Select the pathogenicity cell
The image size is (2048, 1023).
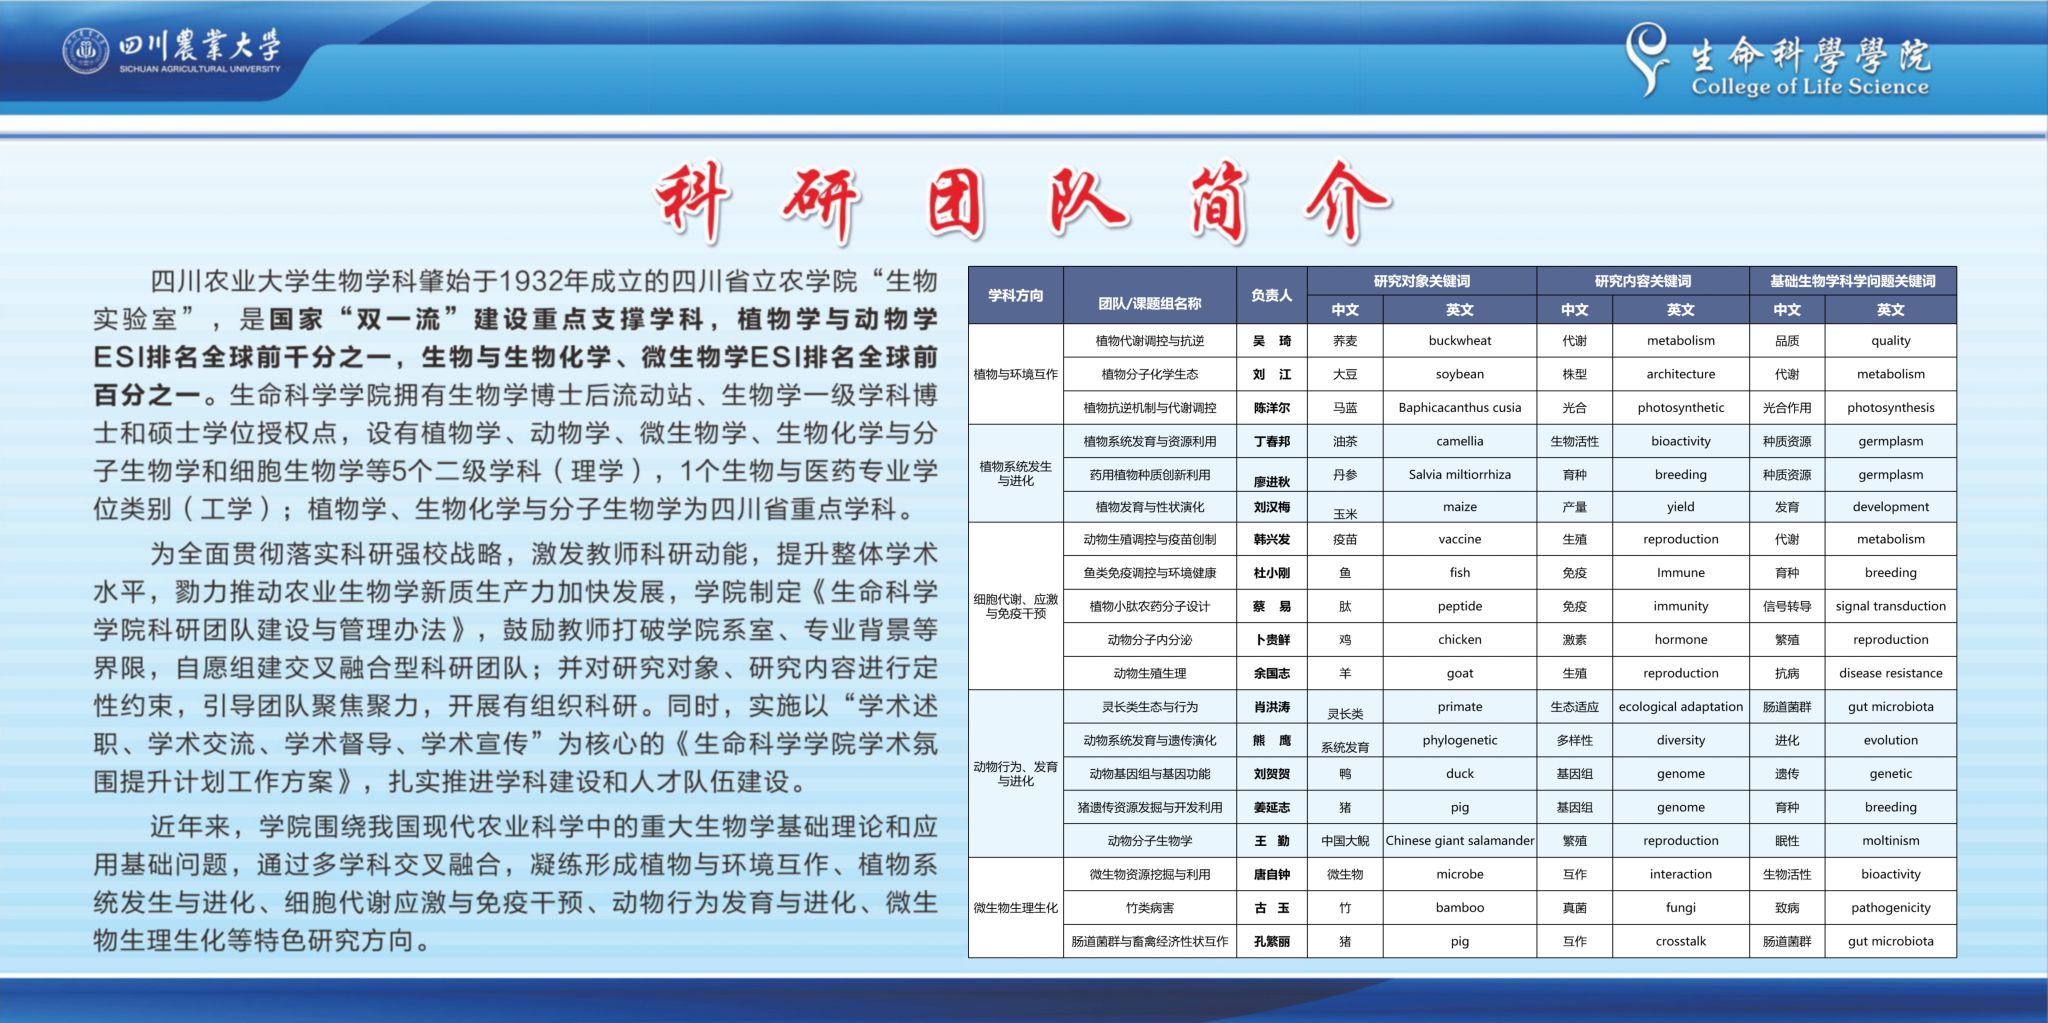(1890, 908)
